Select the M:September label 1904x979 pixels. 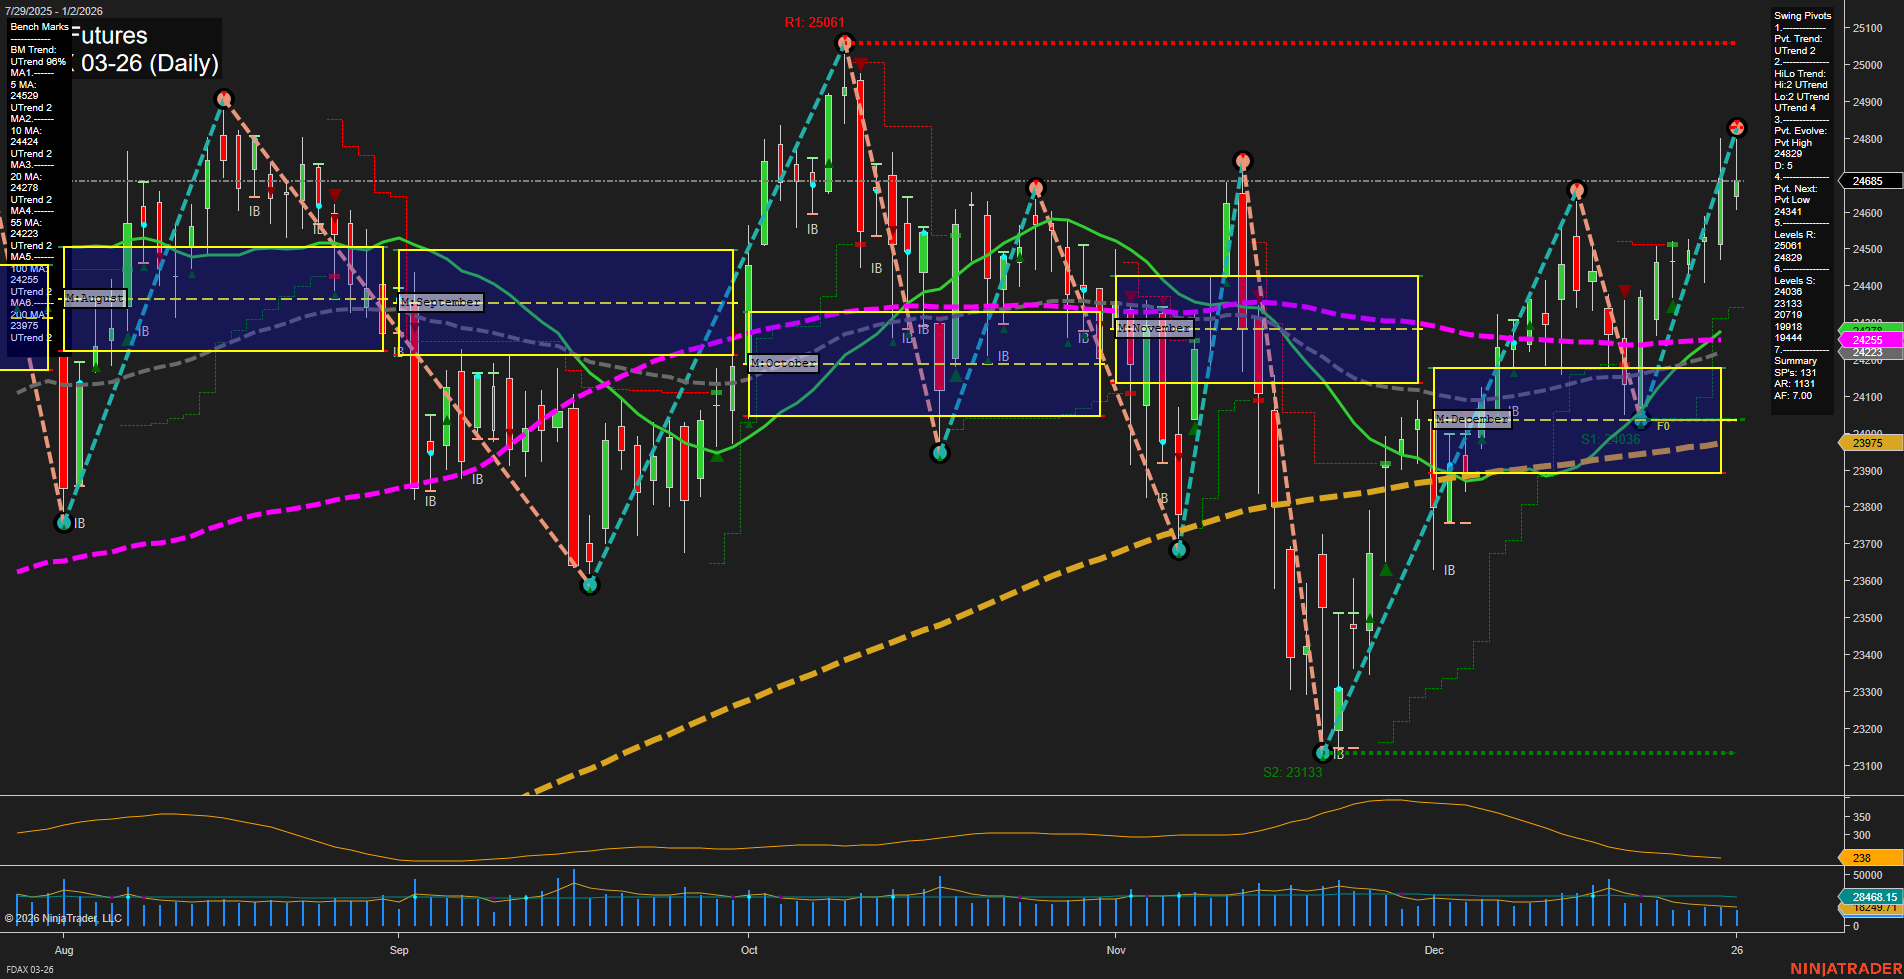click(x=440, y=302)
